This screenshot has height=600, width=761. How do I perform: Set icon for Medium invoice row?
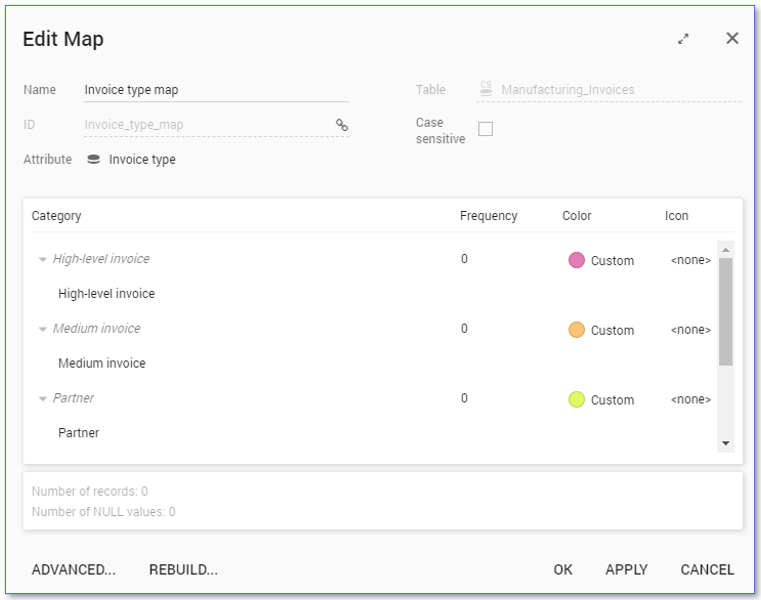690,330
